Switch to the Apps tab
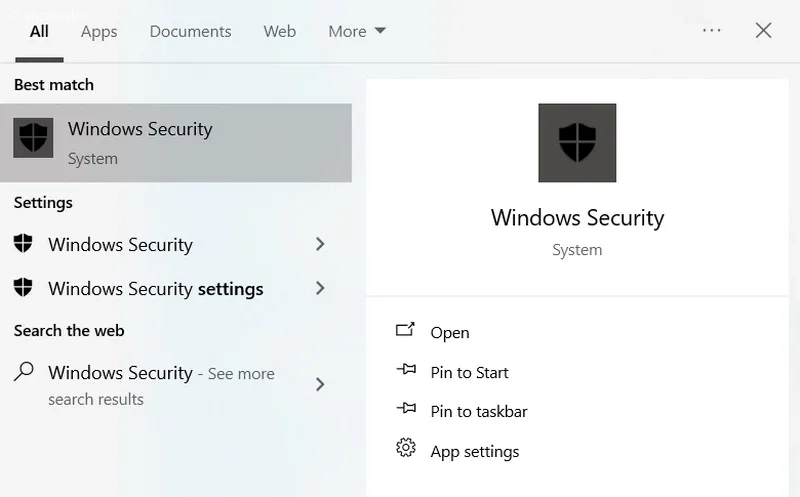Screen dimensions: 800x497 (99, 31)
